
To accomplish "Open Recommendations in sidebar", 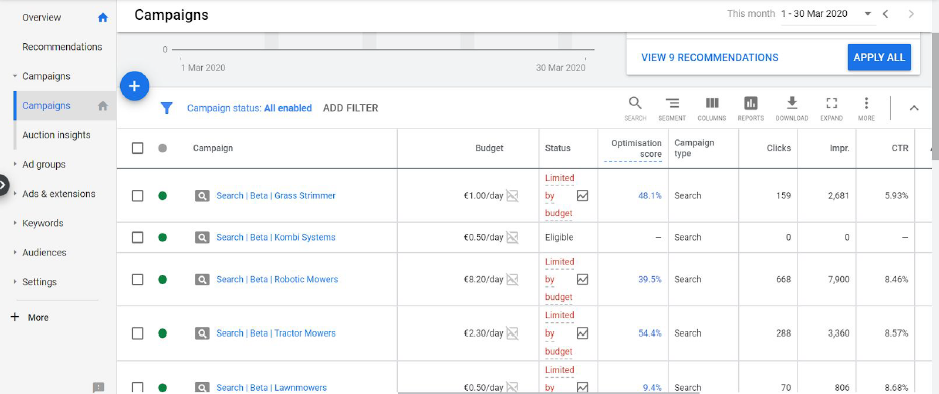I will point(62,47).
